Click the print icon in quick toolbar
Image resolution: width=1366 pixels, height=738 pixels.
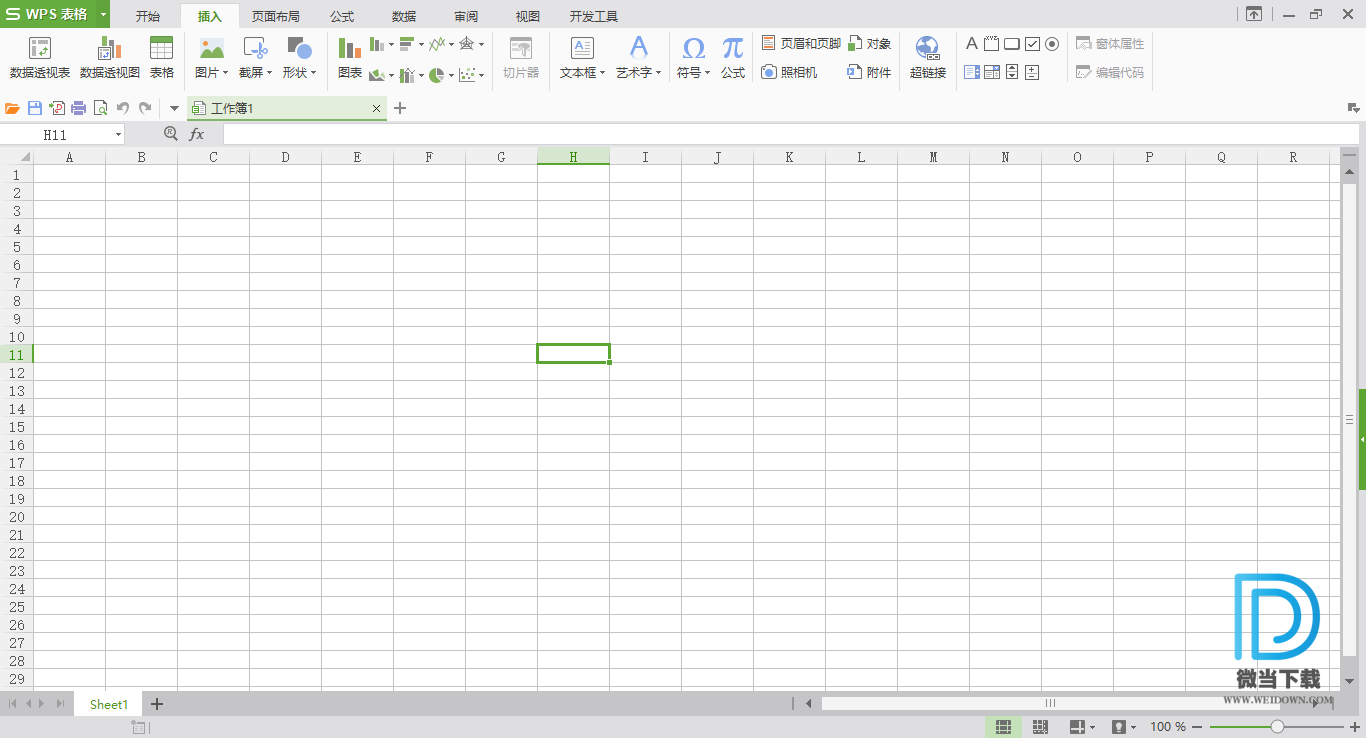coord(79,108)
